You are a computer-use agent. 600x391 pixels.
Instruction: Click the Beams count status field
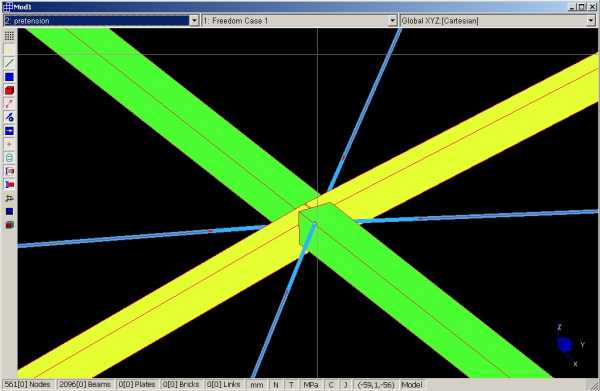(x=85, y=384)
